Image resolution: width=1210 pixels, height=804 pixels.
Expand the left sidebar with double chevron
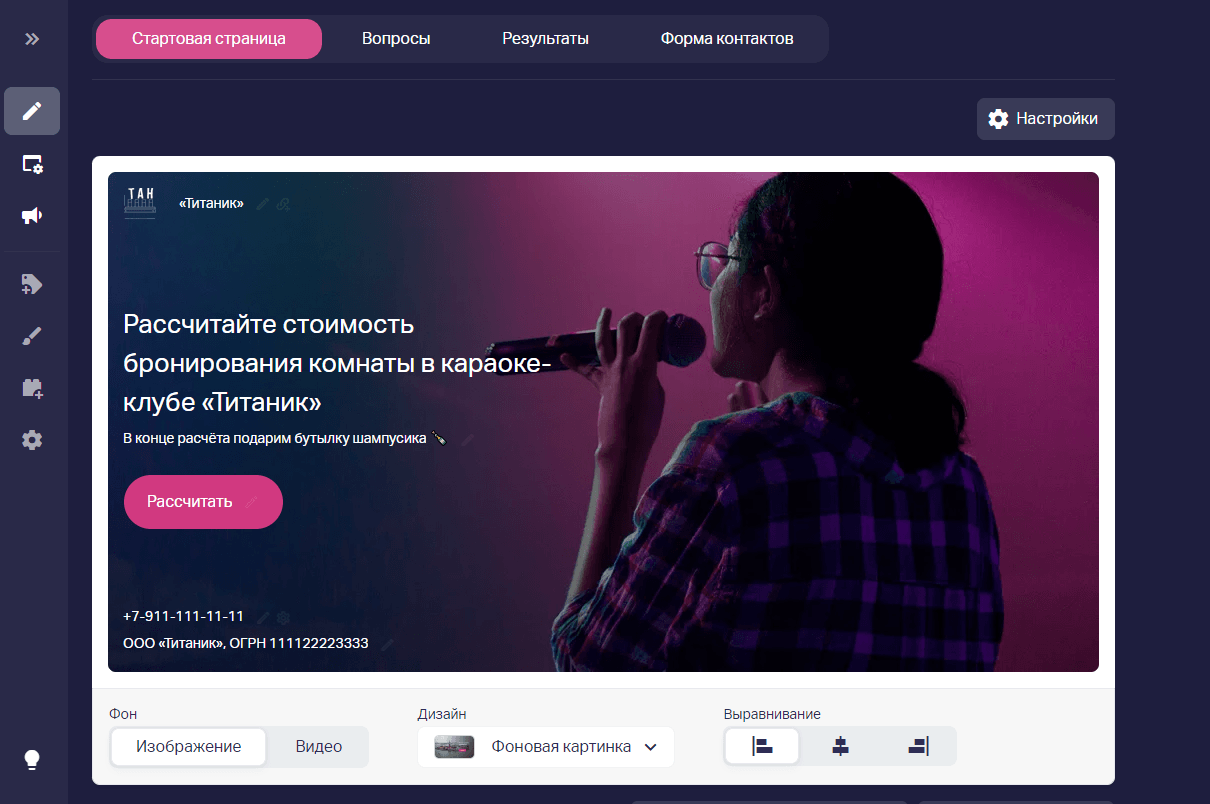[32, 39]
